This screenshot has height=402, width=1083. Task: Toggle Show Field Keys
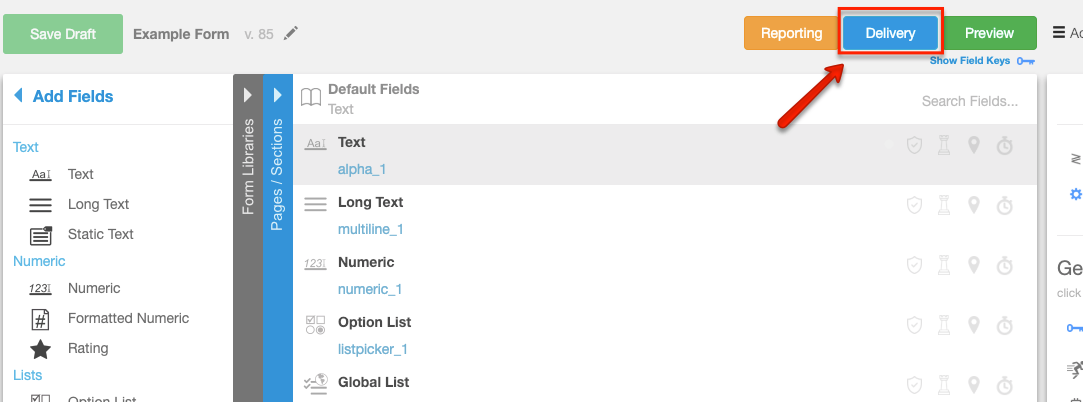981,61
